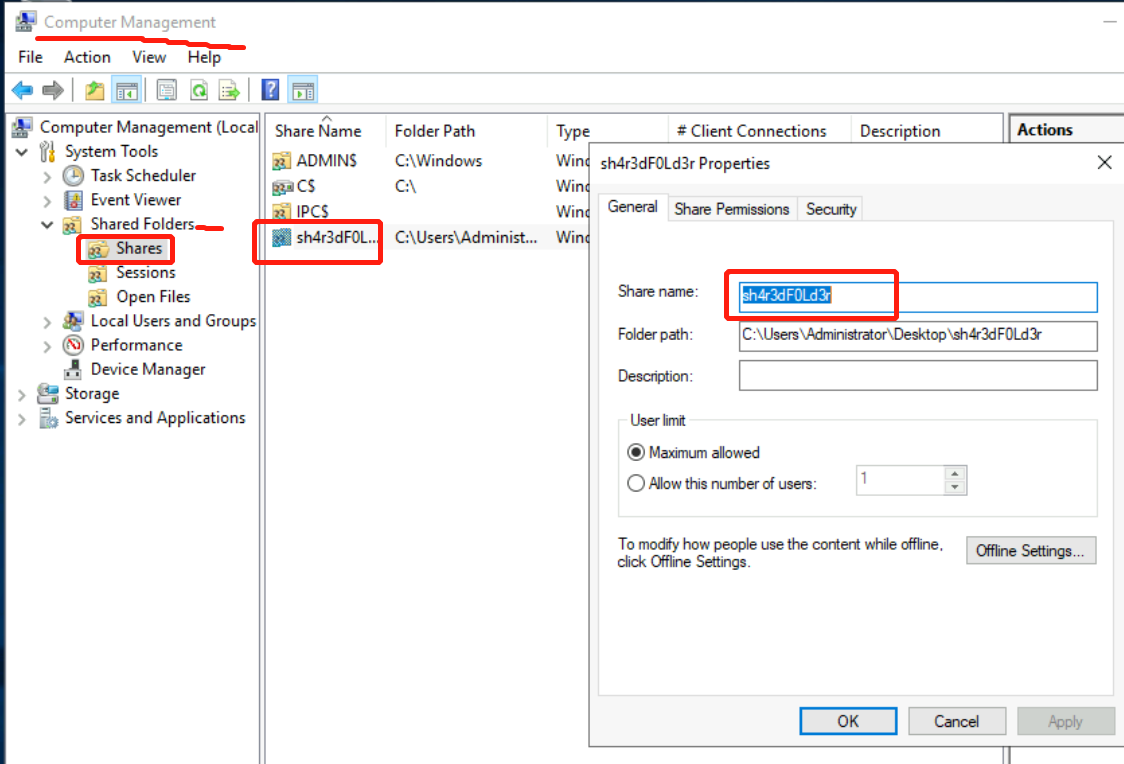This screenshot has width=1124, height=764.
Task: Open Help with the question mark icon
Action: coord(270,91)
